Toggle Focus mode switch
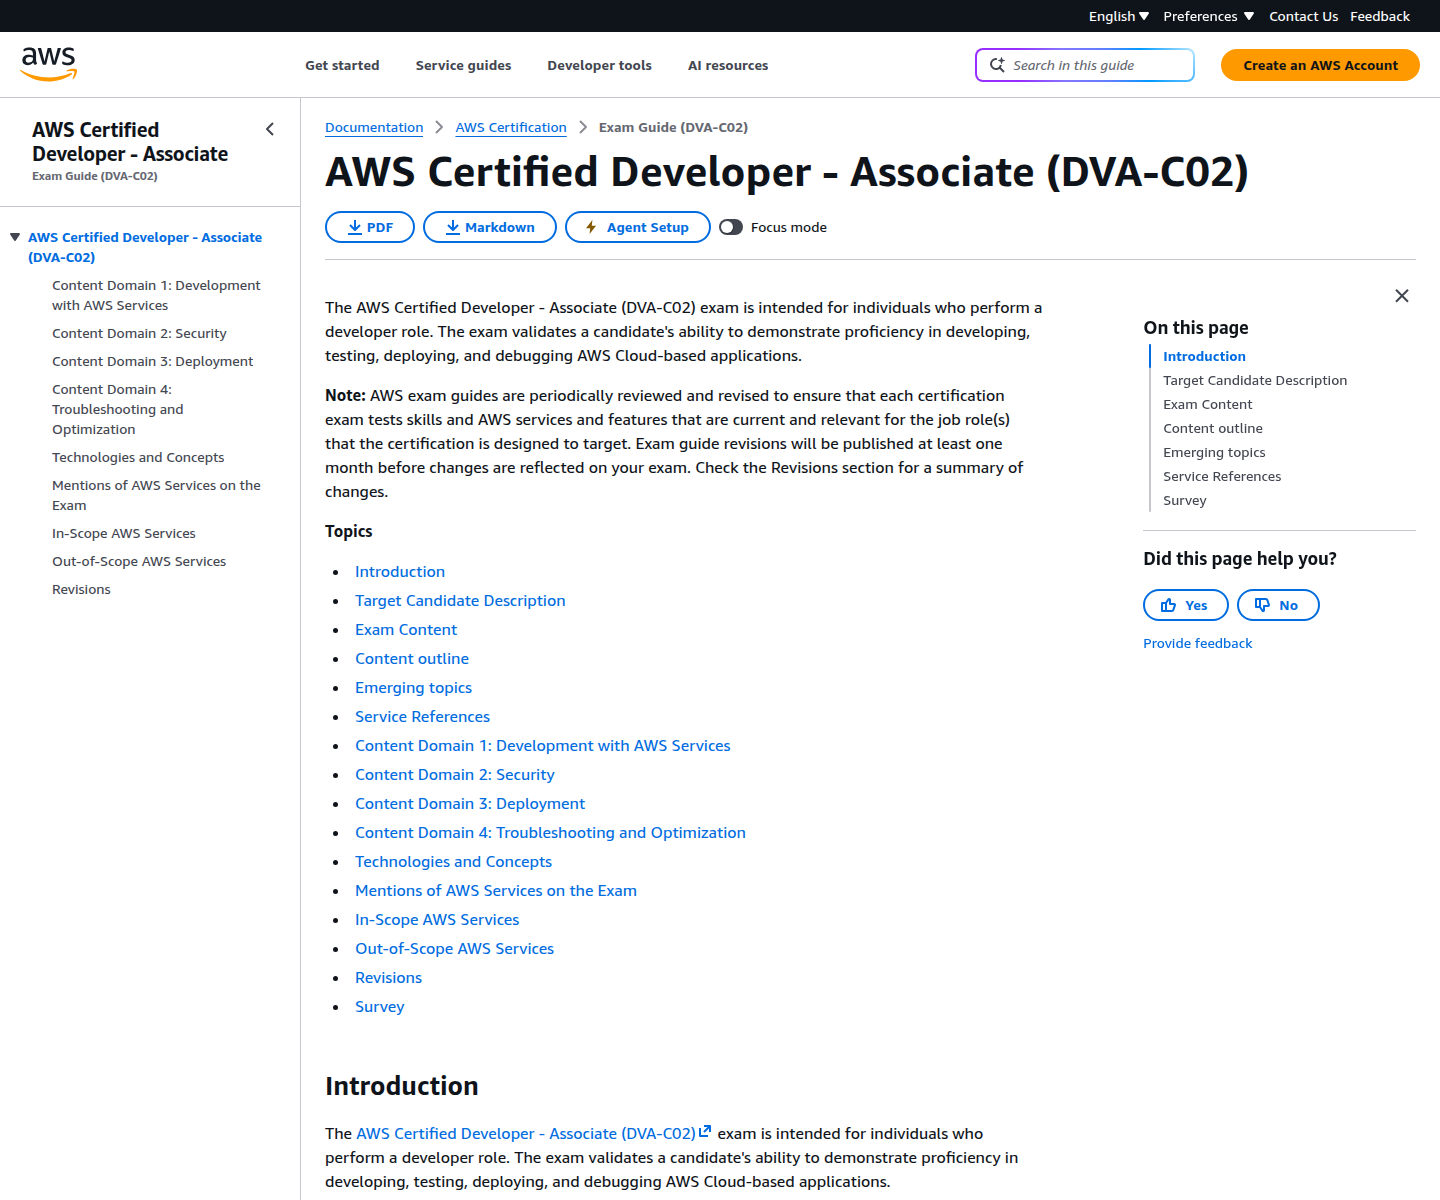Image resolution: width=1440 pixels, height=1200 pixels. (731, 227)
